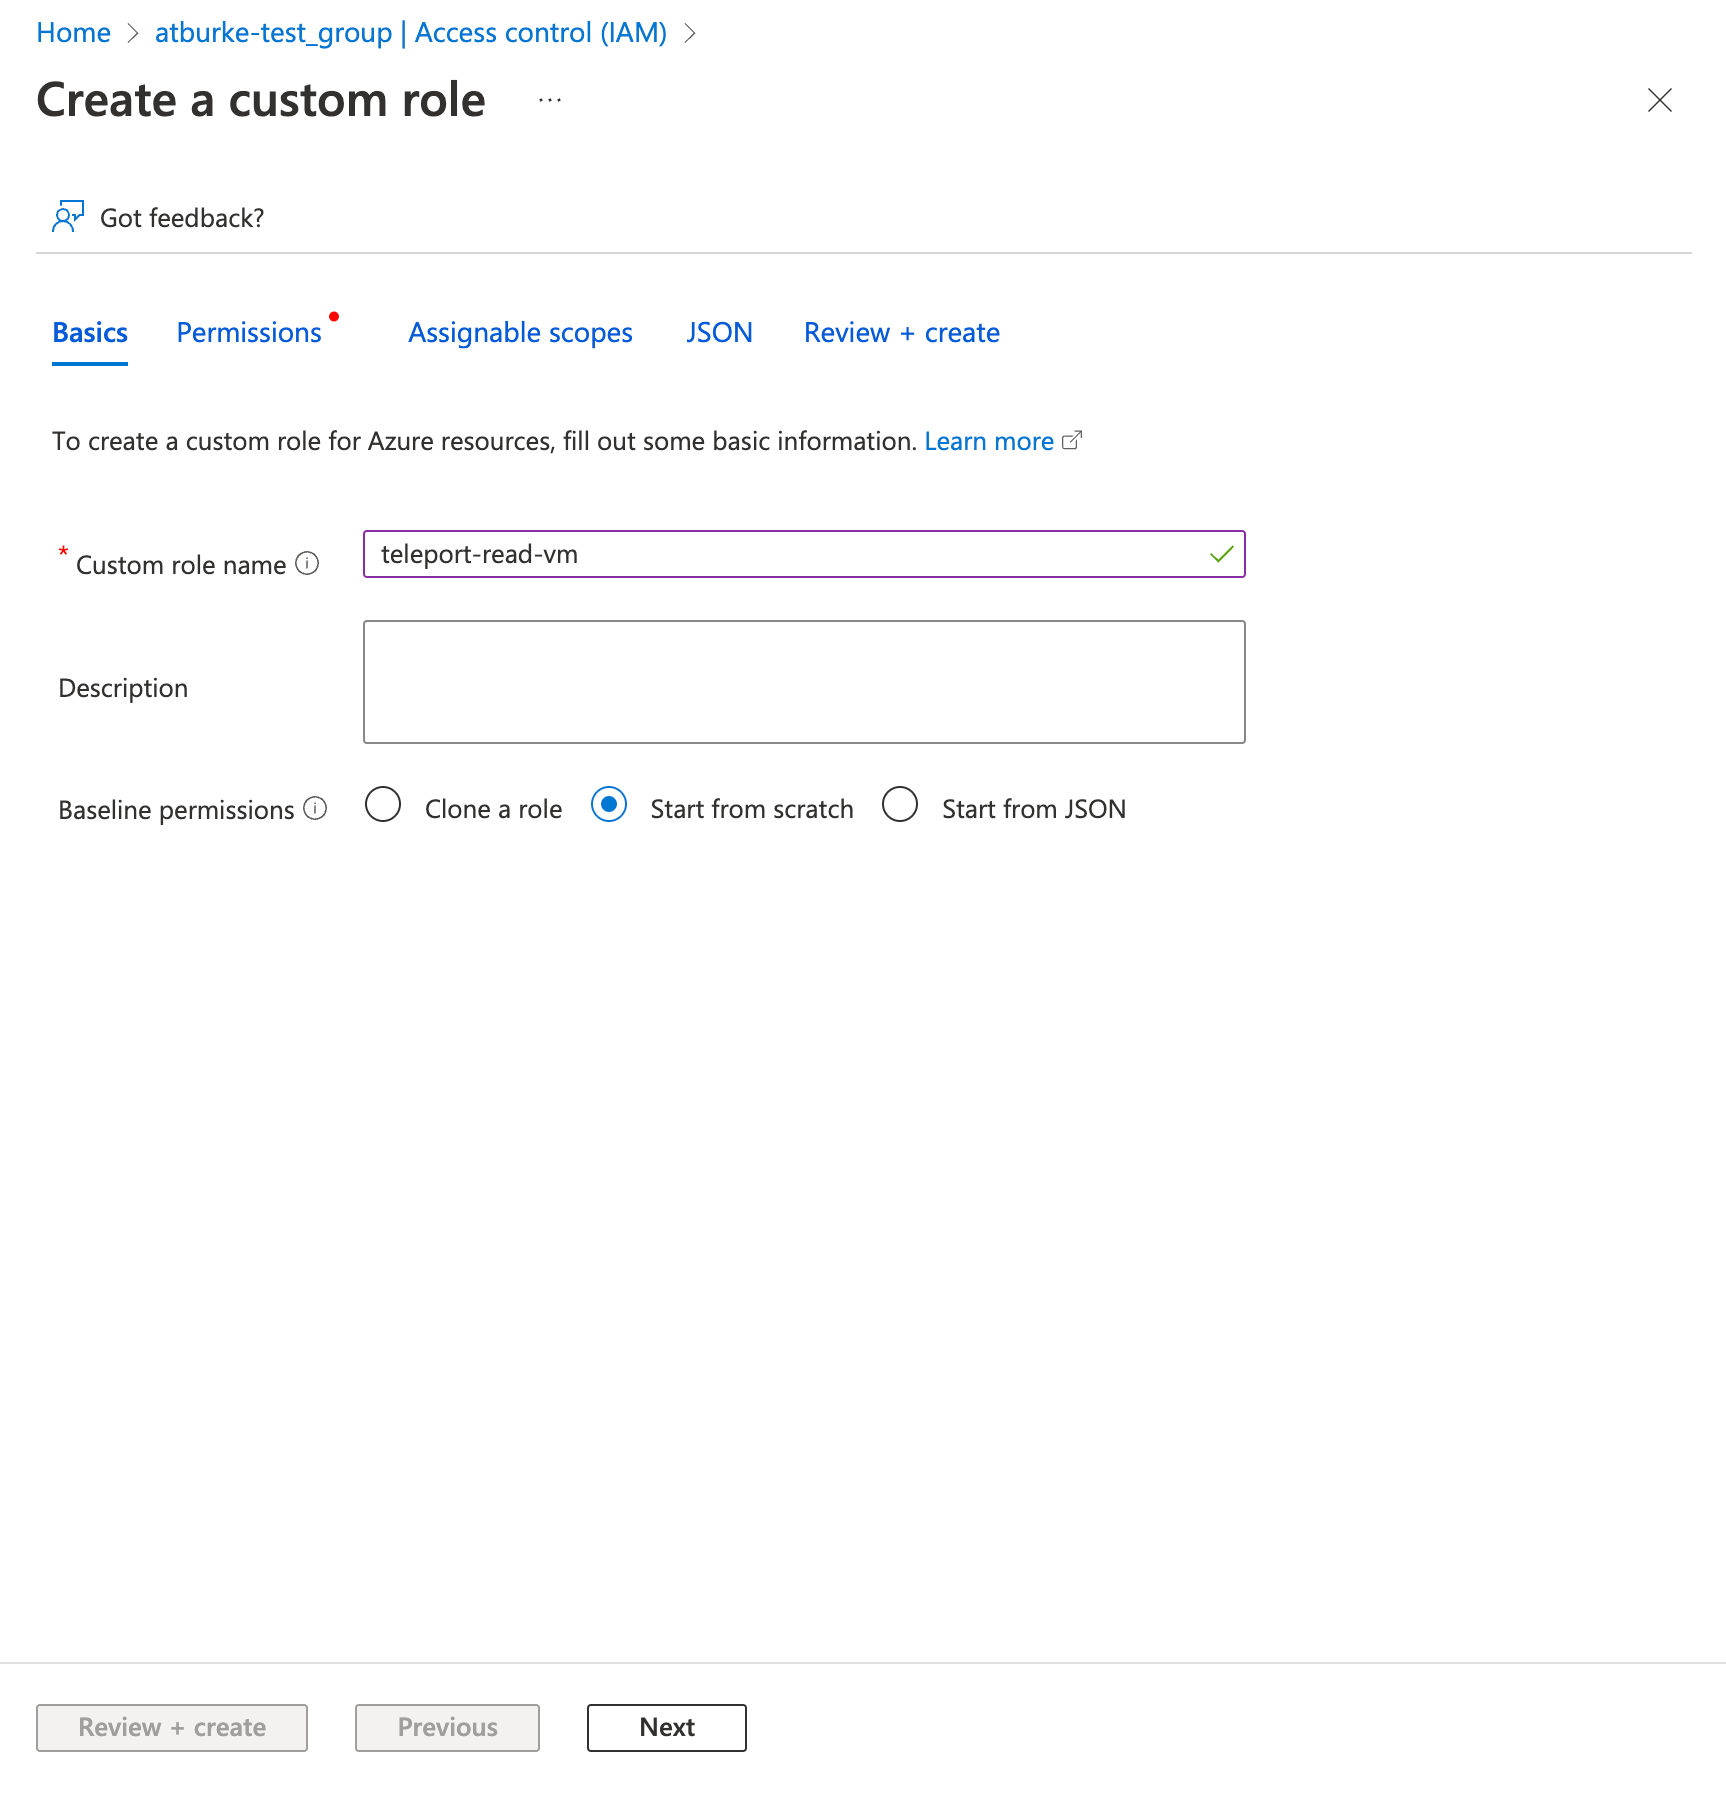
Task: Click inside the Description text box
Action: coord(803,681)
